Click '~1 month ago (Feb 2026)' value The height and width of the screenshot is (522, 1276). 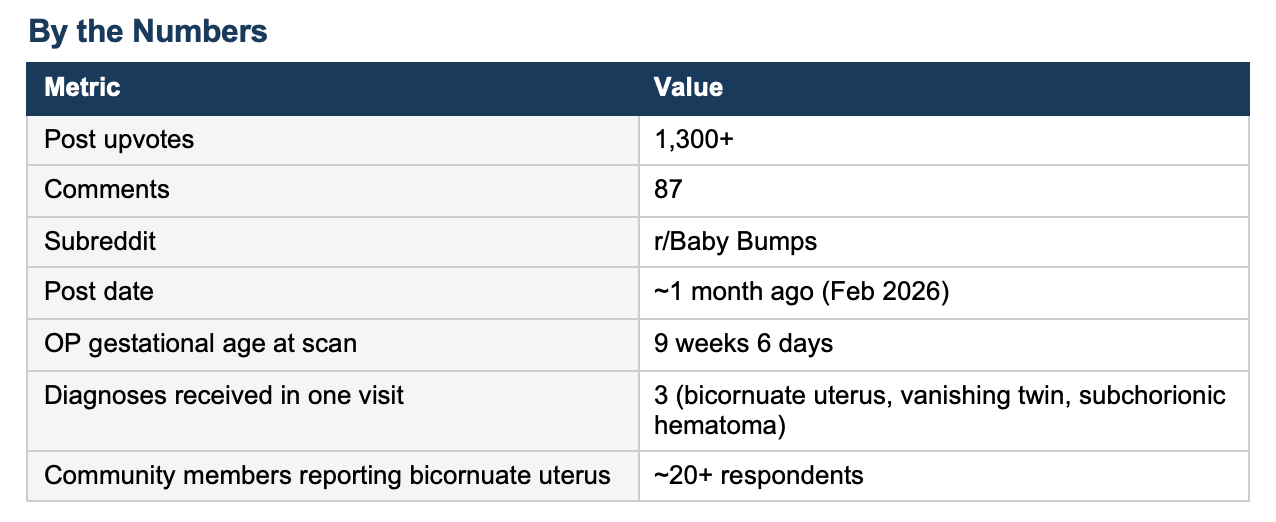pos(944,293)
